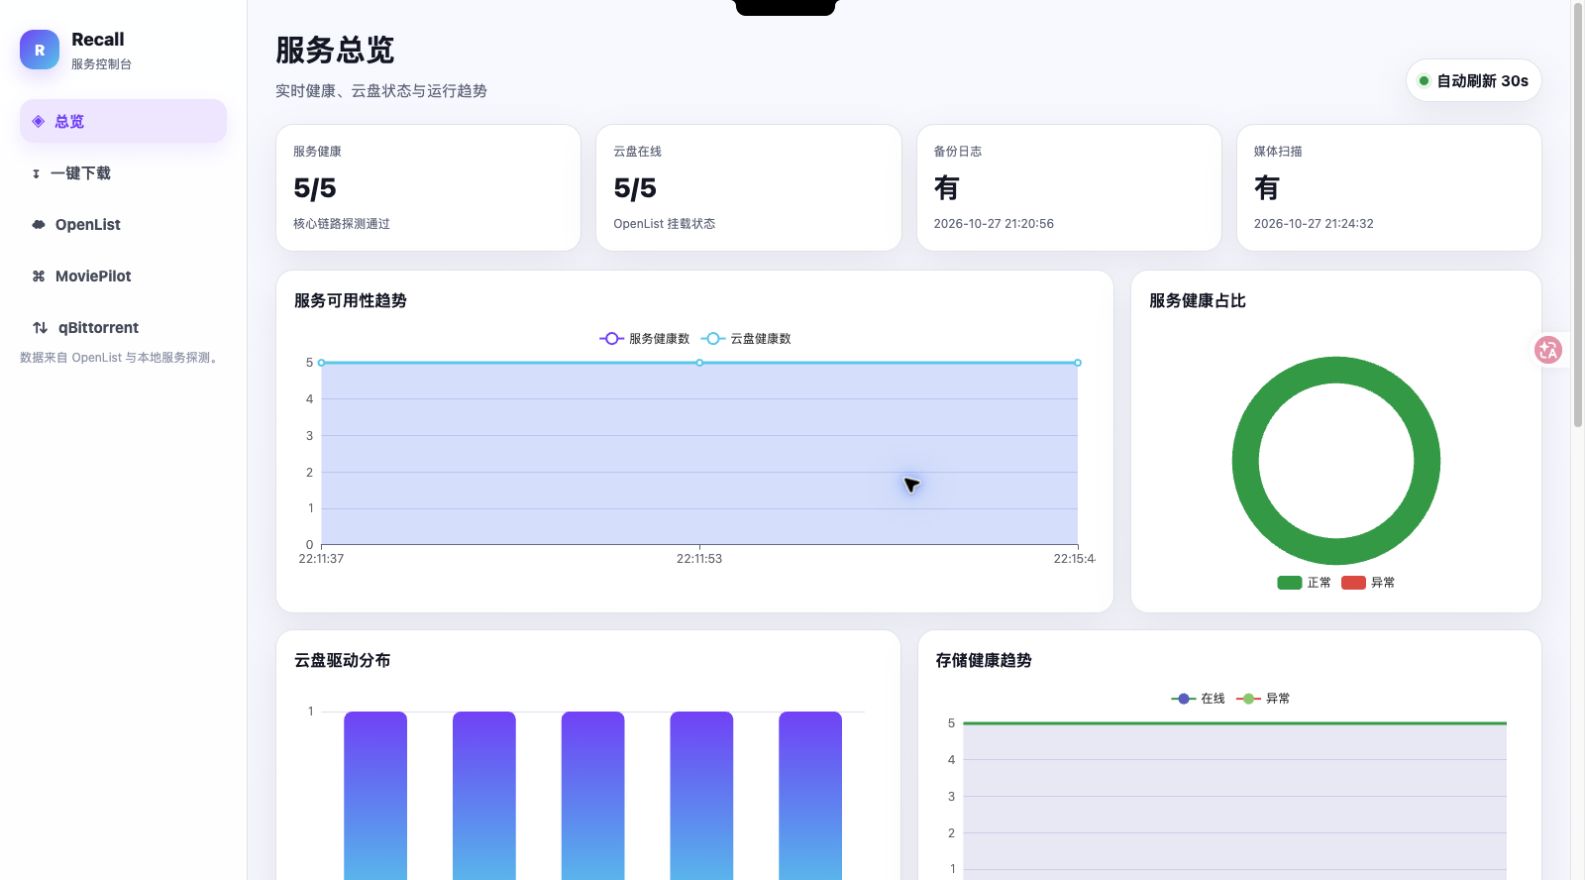Click the 5/5 value under 服务健康
The image size is (1585, 880).
click(315, 188)
